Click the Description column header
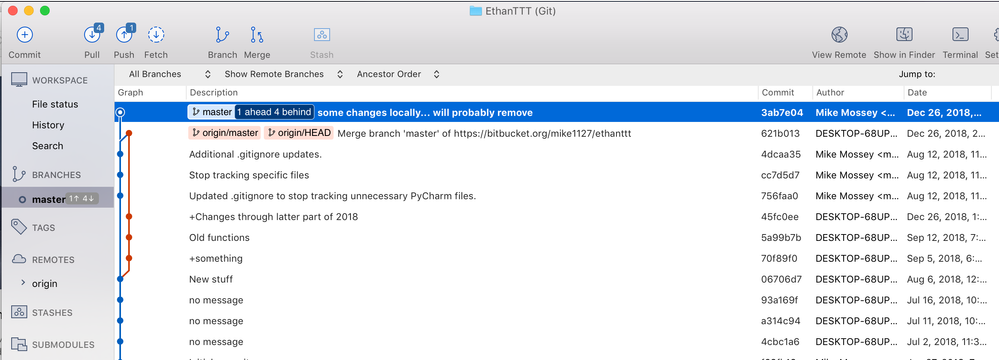Viewport: 999px width, 360px height. [213, 92]
